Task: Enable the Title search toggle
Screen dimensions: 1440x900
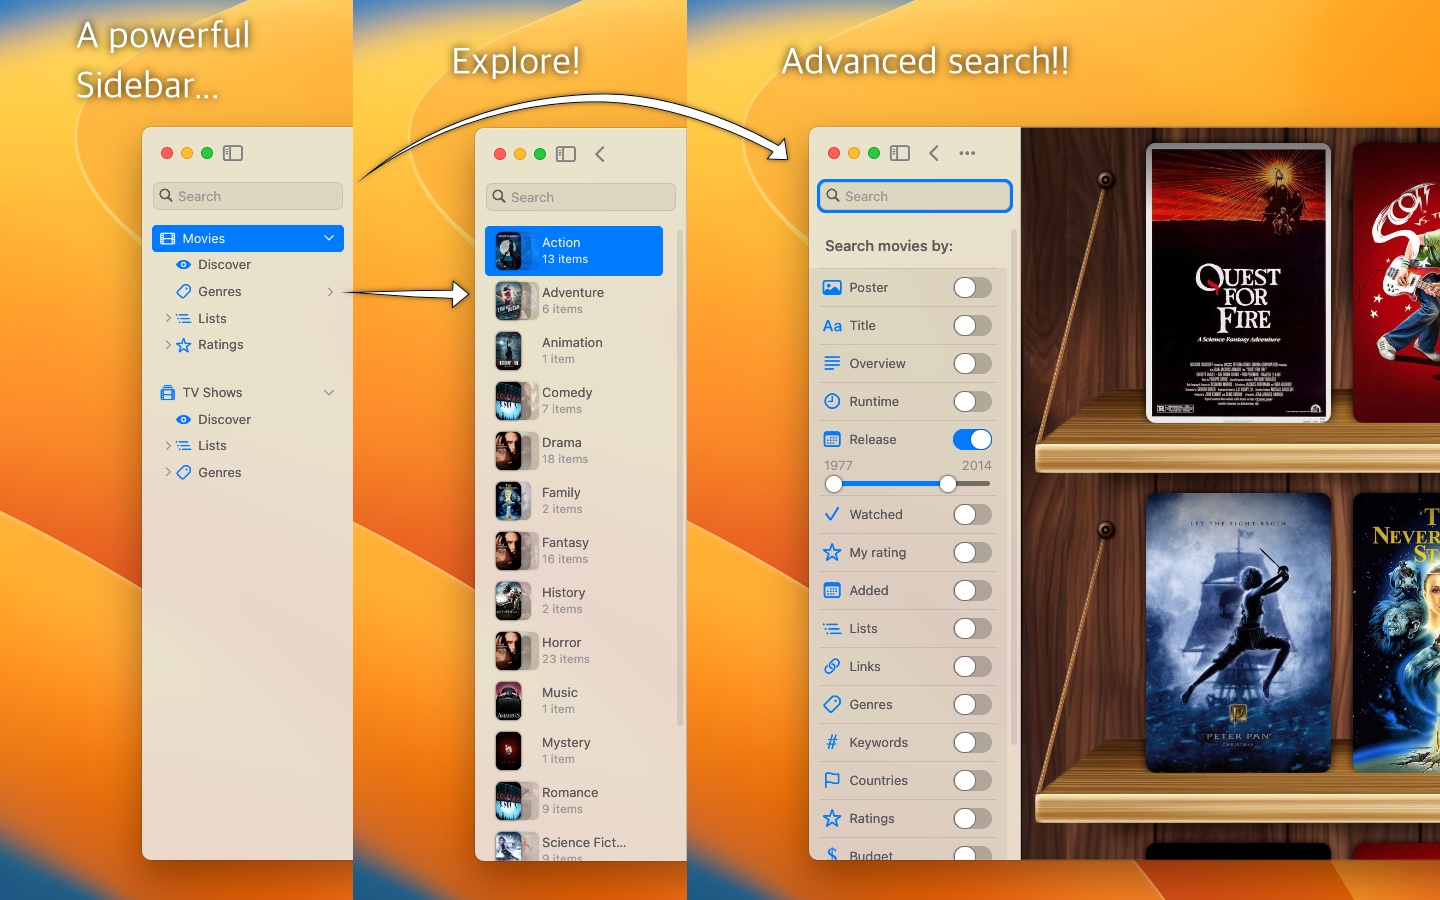Action: coord(972,326)
